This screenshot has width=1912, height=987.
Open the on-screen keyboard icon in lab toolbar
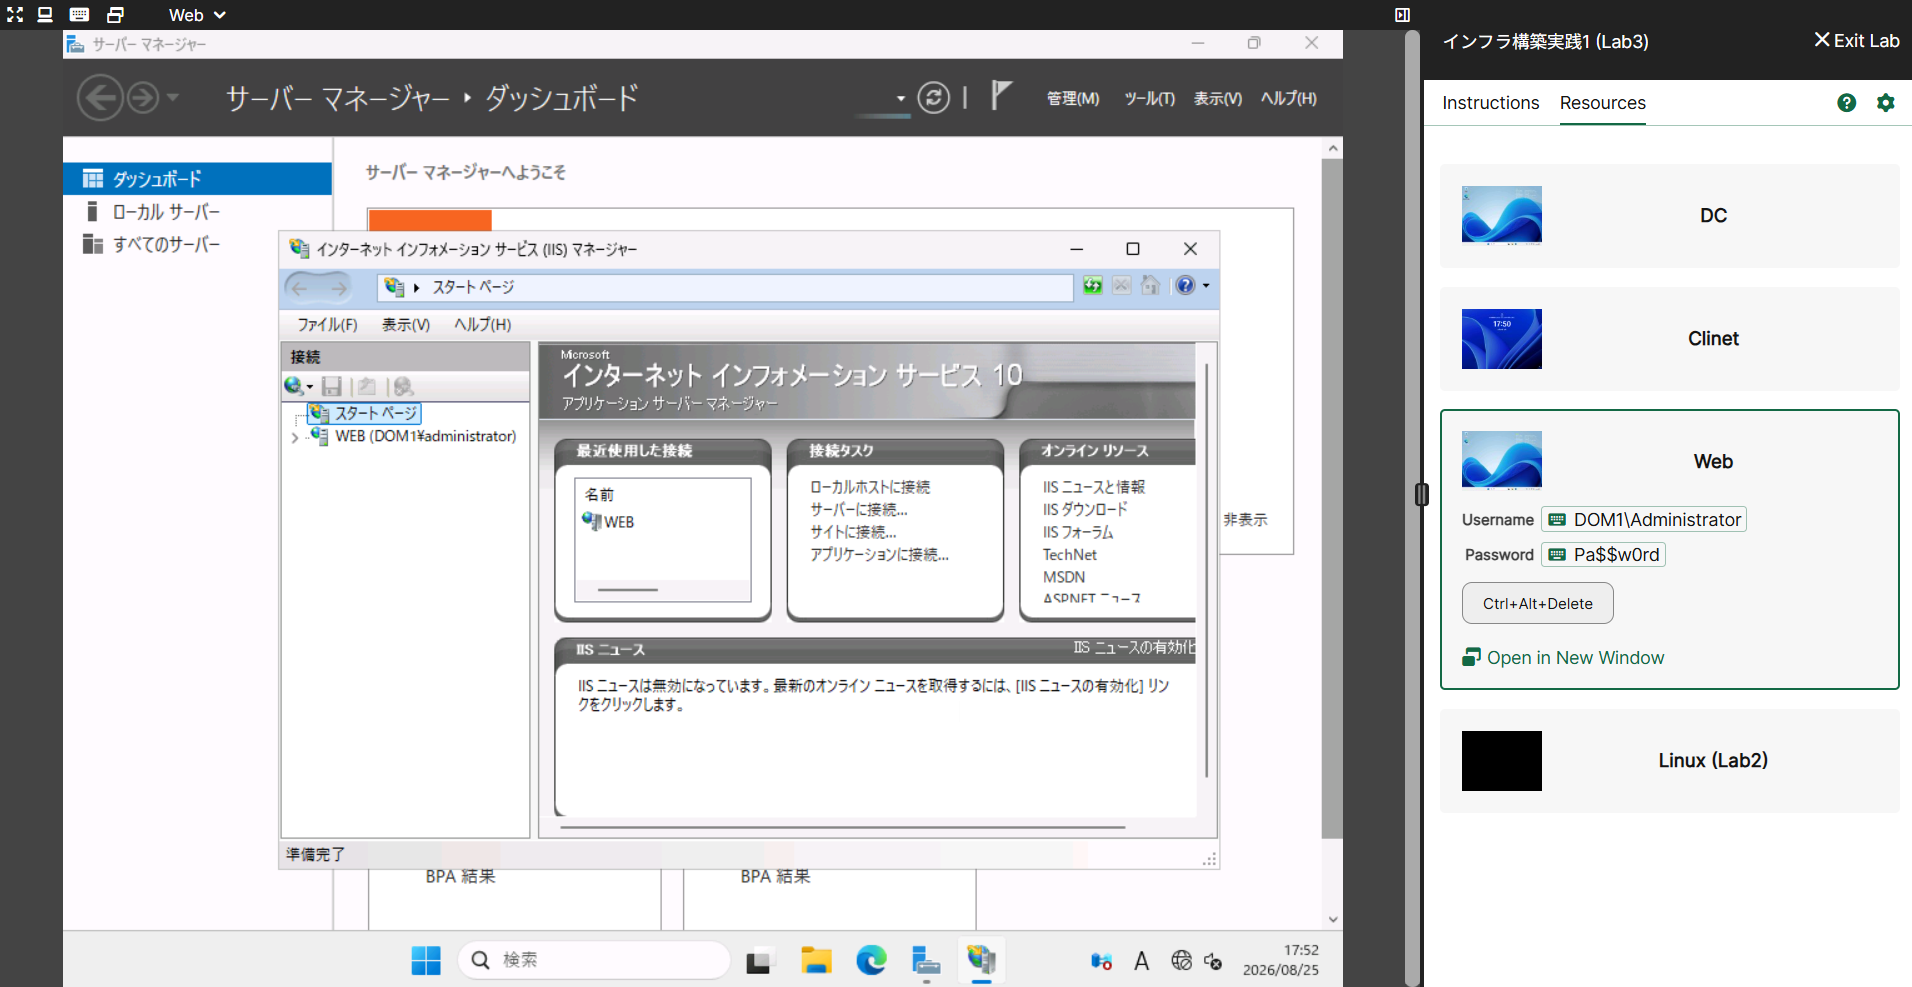pyautogui.click(x=80, y=15)
